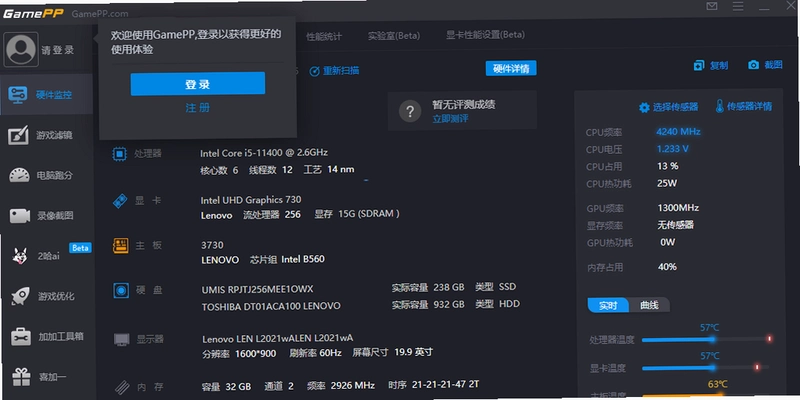Click the GamePP logo

33,13
